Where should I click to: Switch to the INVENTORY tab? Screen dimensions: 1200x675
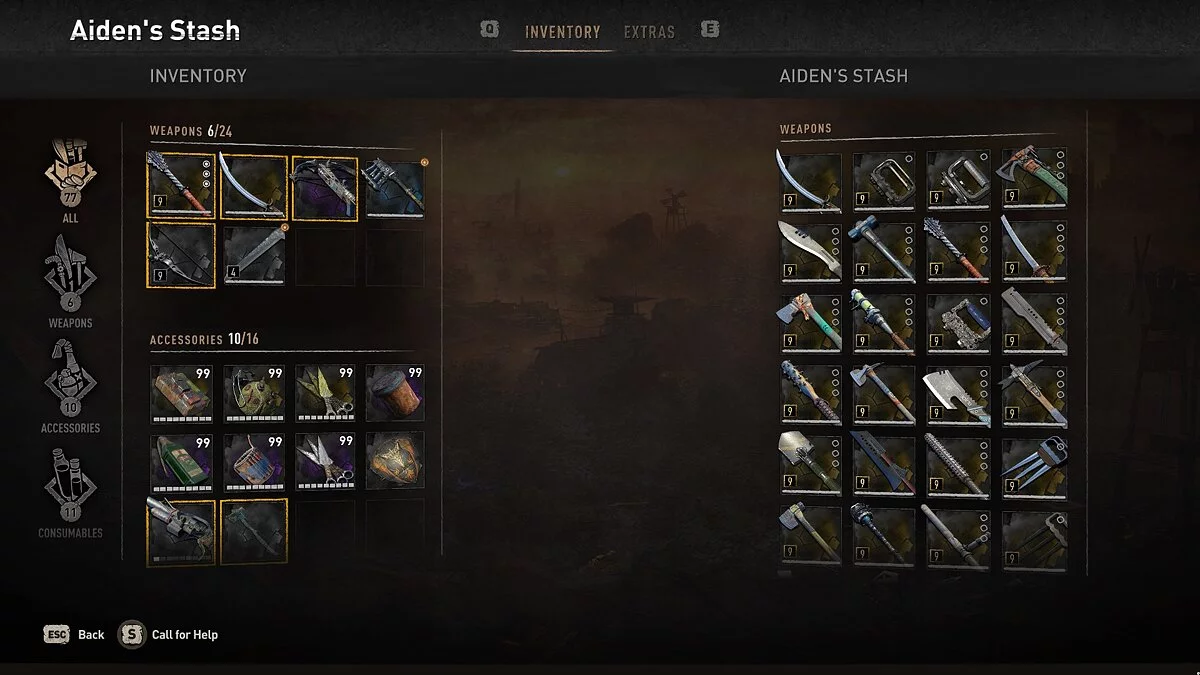pos(563,32)
